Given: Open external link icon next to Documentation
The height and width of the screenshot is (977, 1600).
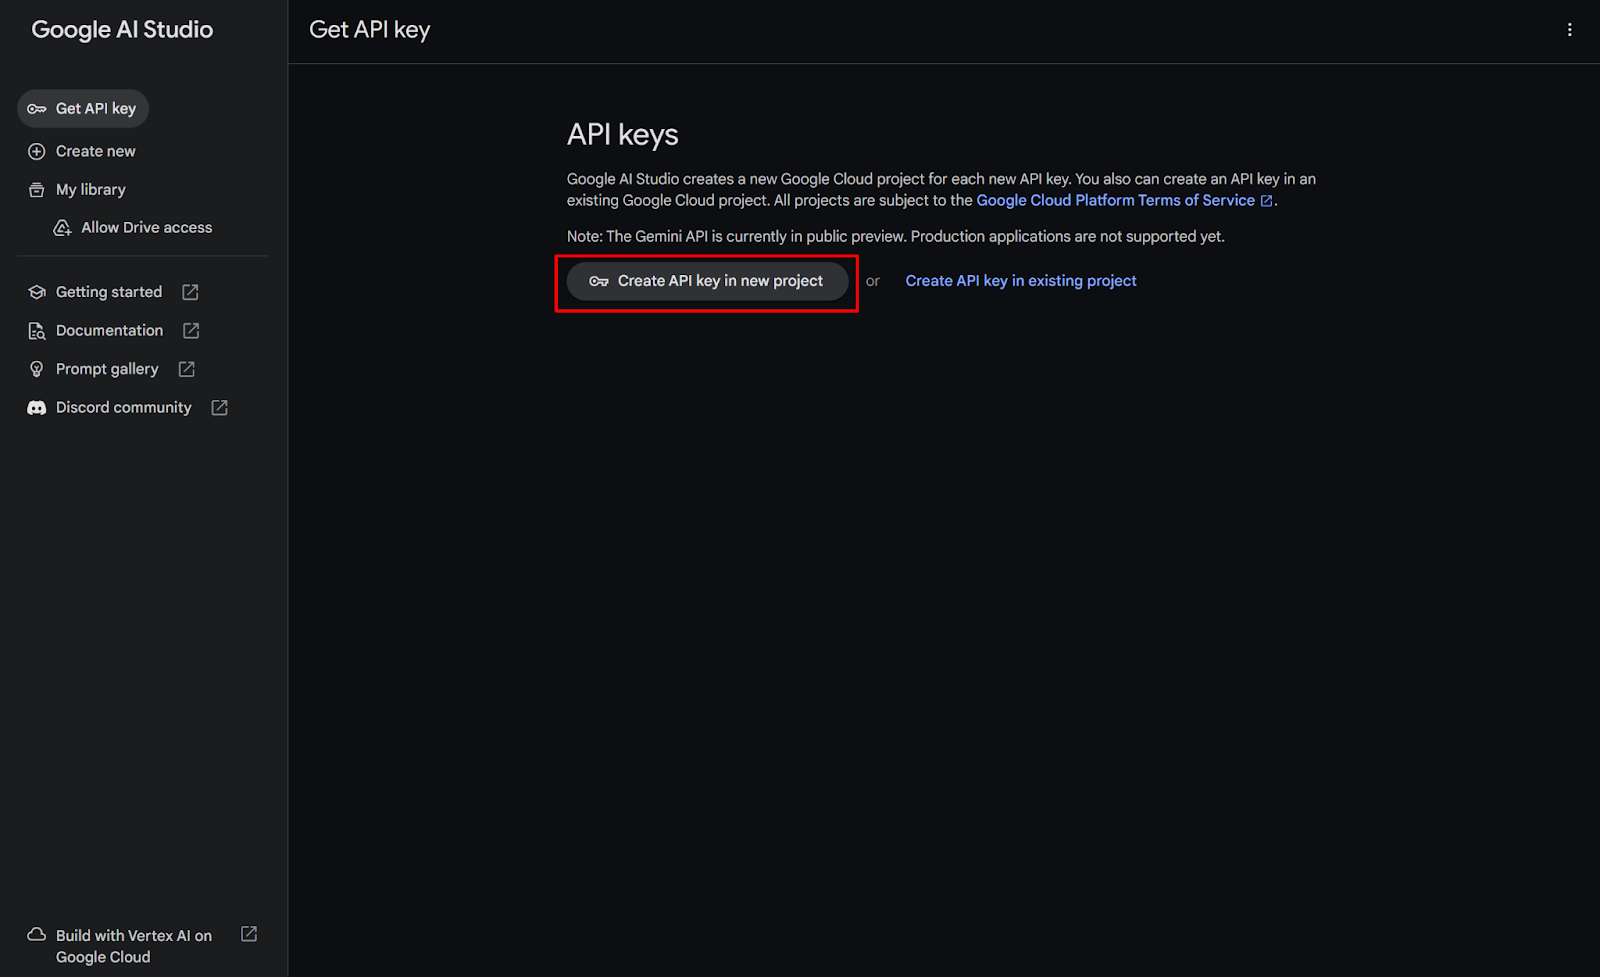Looking at the screenshot, I should click(191, 330).
